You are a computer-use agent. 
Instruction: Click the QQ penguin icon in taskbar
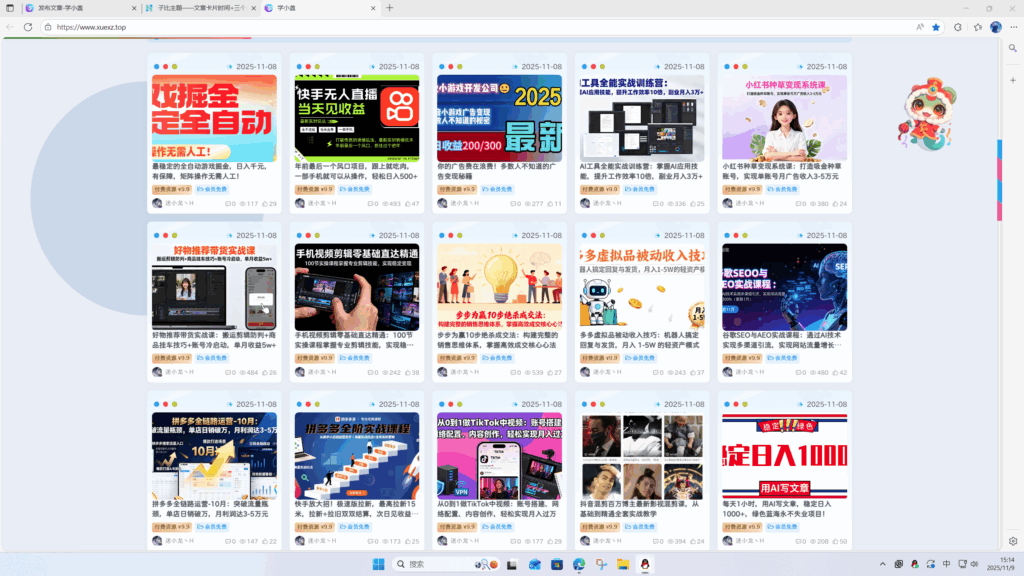[645, 565]
